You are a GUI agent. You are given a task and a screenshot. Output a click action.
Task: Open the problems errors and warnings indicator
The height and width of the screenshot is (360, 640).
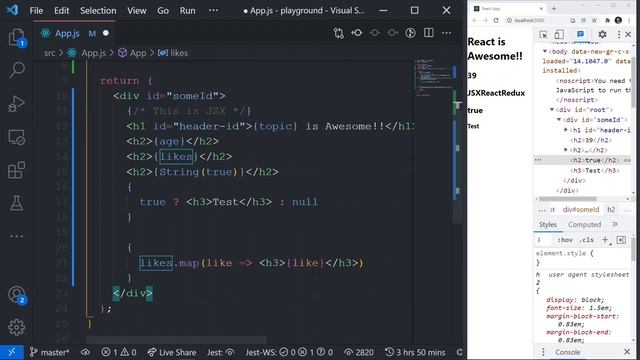click(x=119, y=352)
